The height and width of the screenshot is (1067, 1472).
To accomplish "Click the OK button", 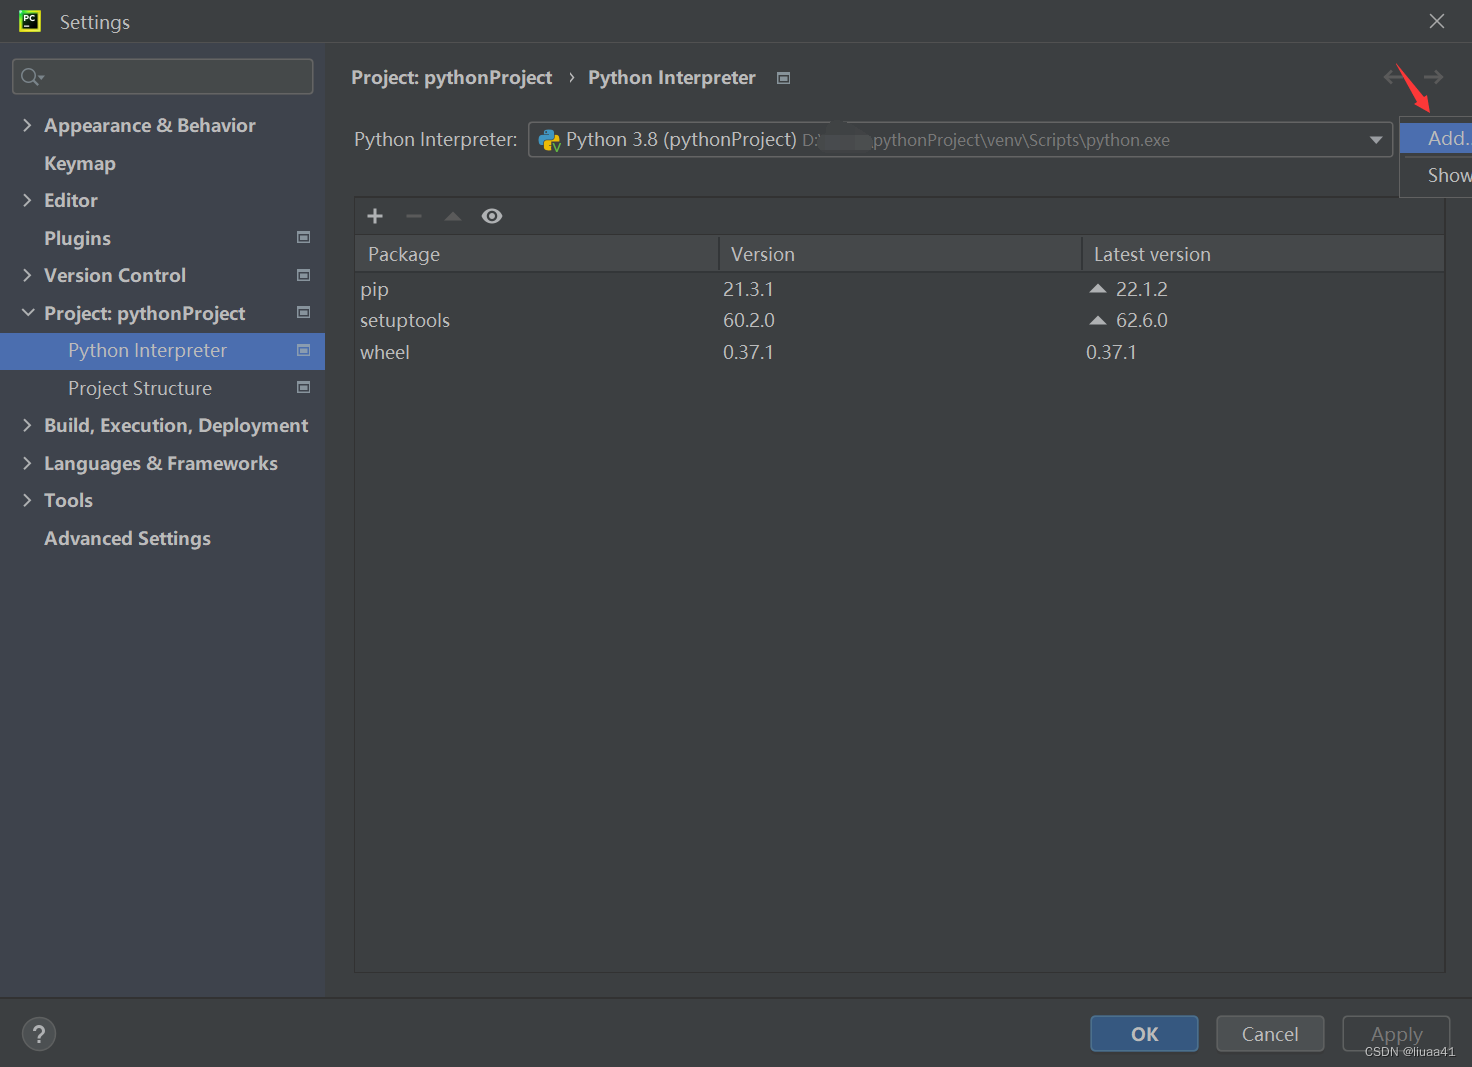I will pos(1144,1034).
